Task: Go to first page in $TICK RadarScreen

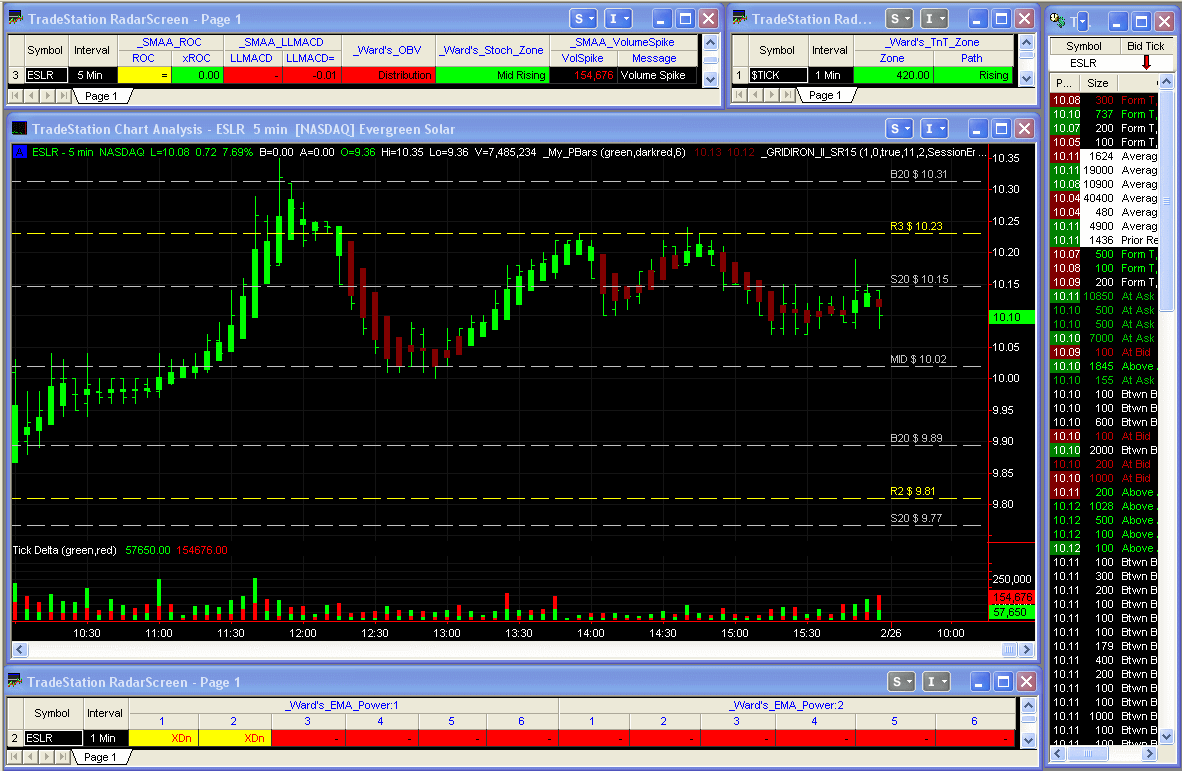Action: click(740, 95)
